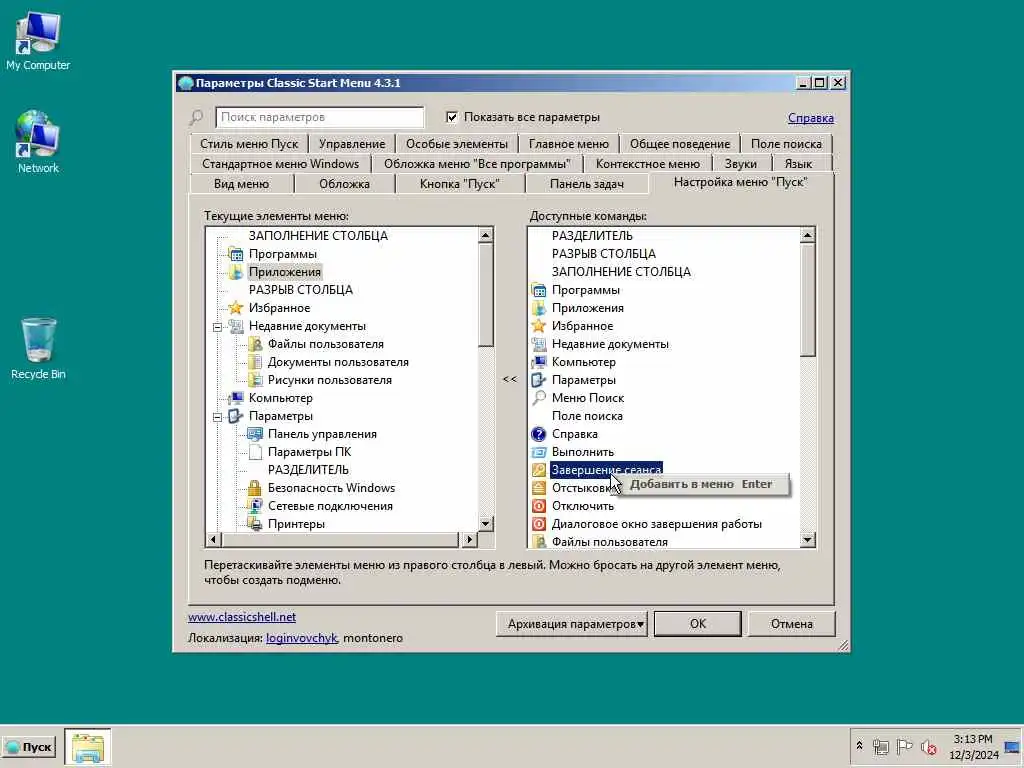Show hidden tray icons chevron
Viewport: 1024px width, 768px height.
click(859, 746)
